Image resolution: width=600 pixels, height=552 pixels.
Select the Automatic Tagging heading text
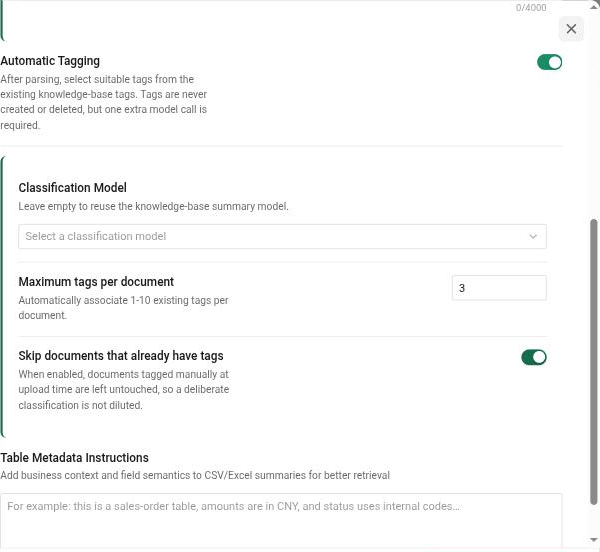50,61
